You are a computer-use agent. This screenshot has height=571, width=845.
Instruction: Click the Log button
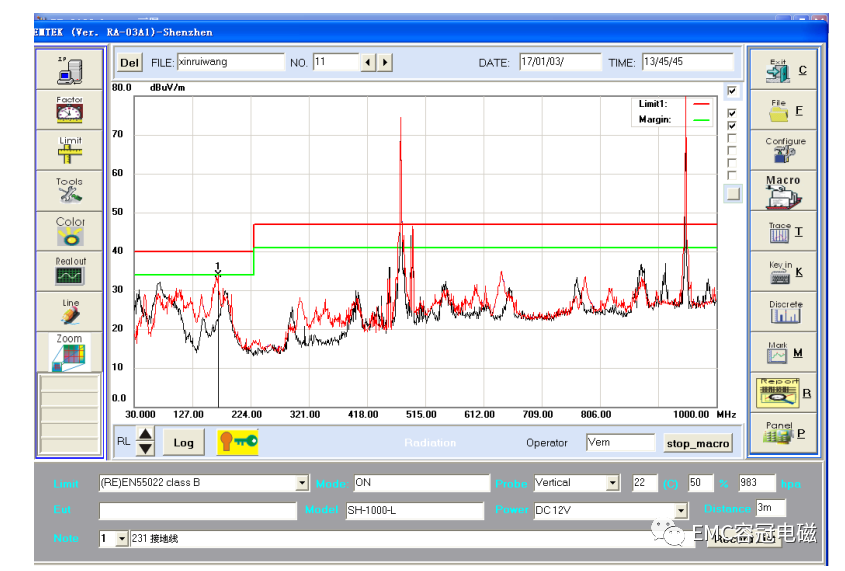(x=183, y=442)
